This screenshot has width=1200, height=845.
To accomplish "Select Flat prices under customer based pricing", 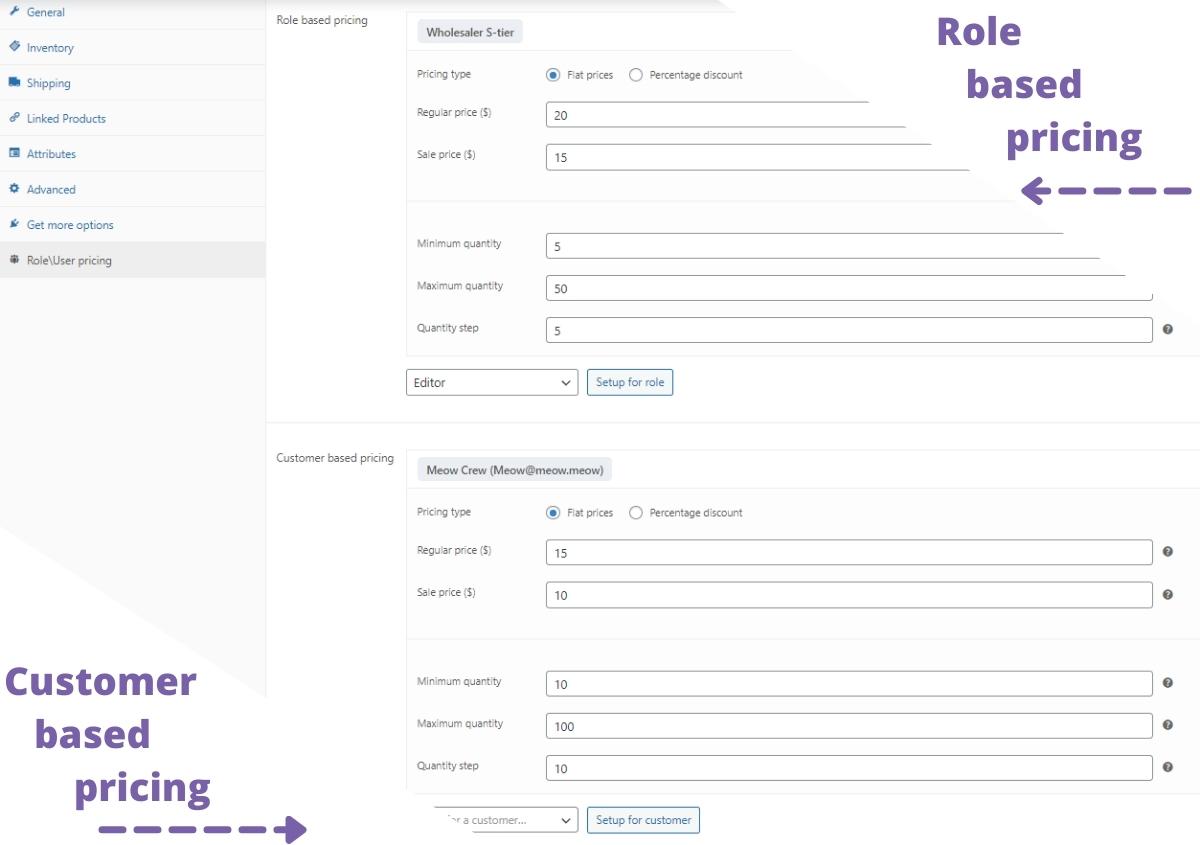I will pyautogui.click(x=553, y=512).
